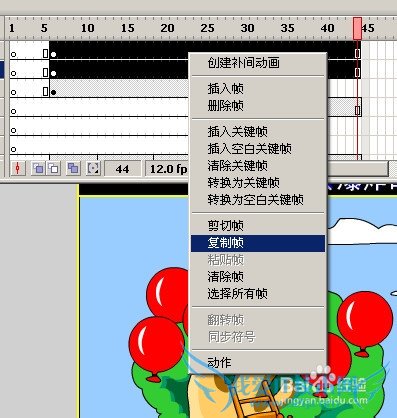Image resolution: width=397 pixels, height=418 pixels.
Task: Select 创建补间动画 in context menu
Action: click(x=258, y=63)
